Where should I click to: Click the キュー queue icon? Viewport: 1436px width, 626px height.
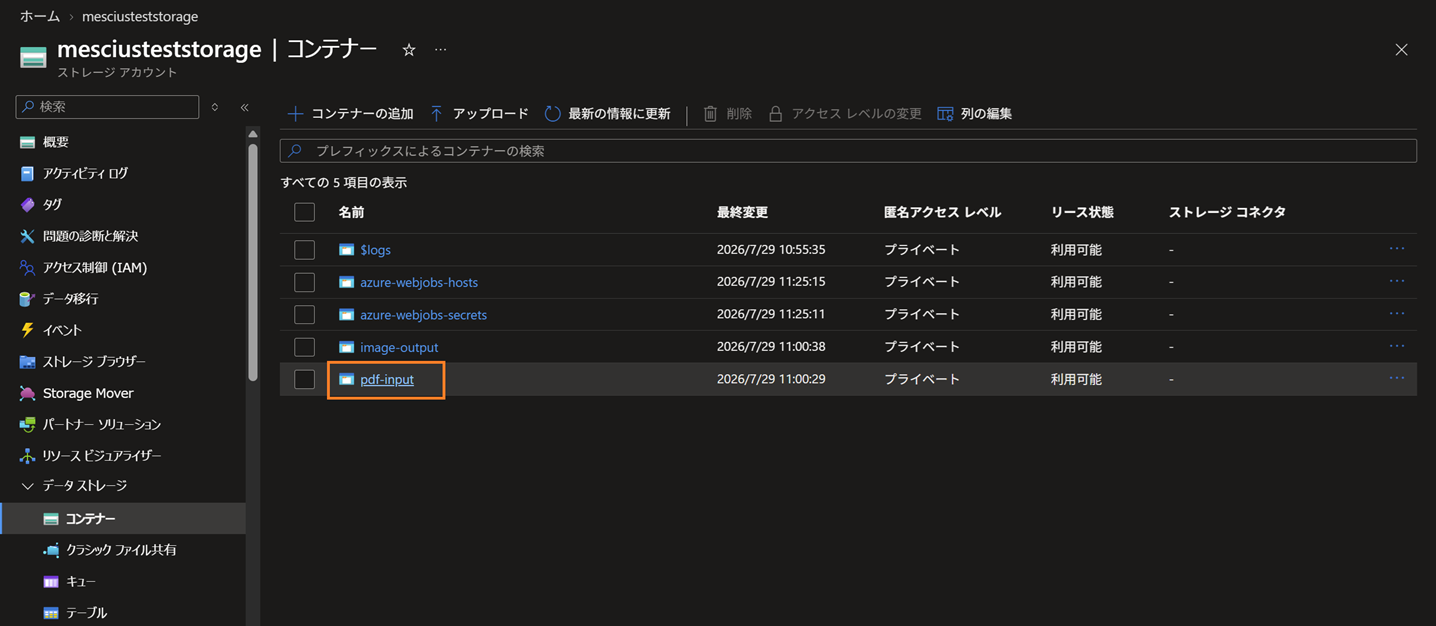point(51,582)
